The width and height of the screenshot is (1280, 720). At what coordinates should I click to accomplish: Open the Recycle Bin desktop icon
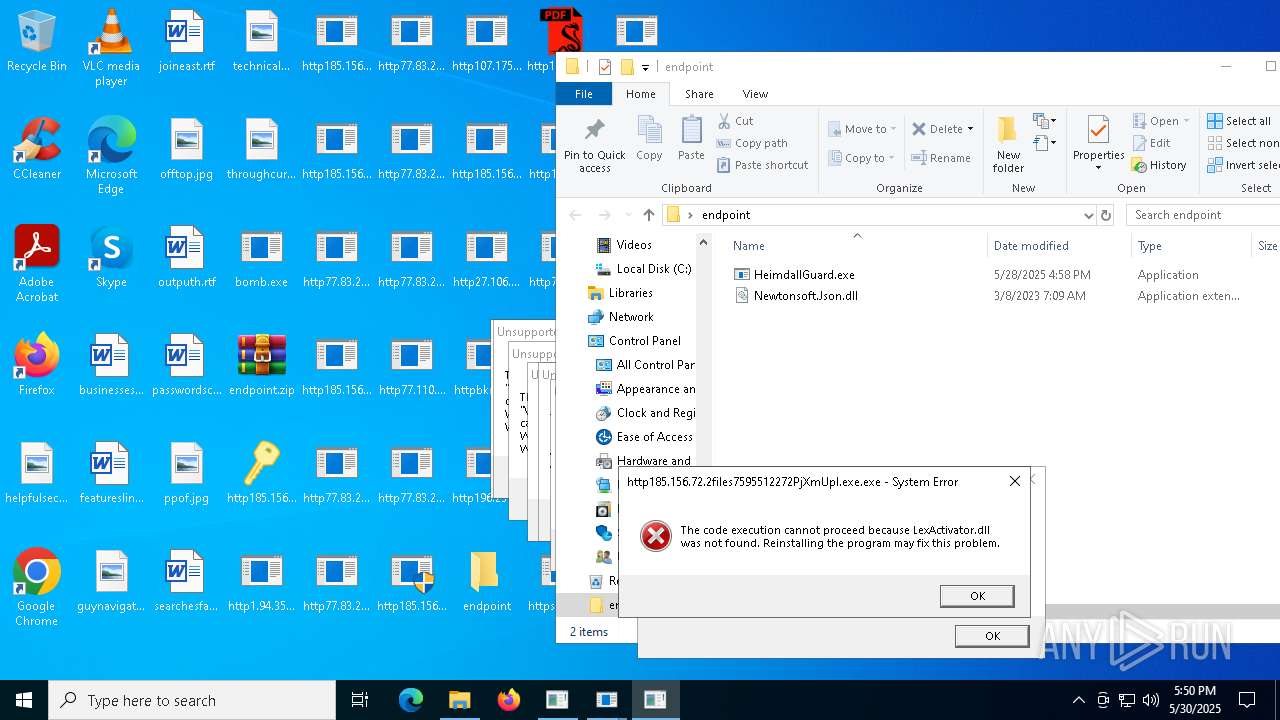point(37,40)
